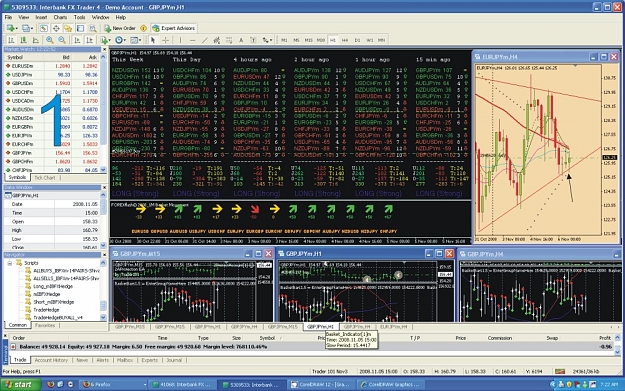Select the Horizontal Line drawing tool
625x391 pixels.
click(x=193, y=40)
